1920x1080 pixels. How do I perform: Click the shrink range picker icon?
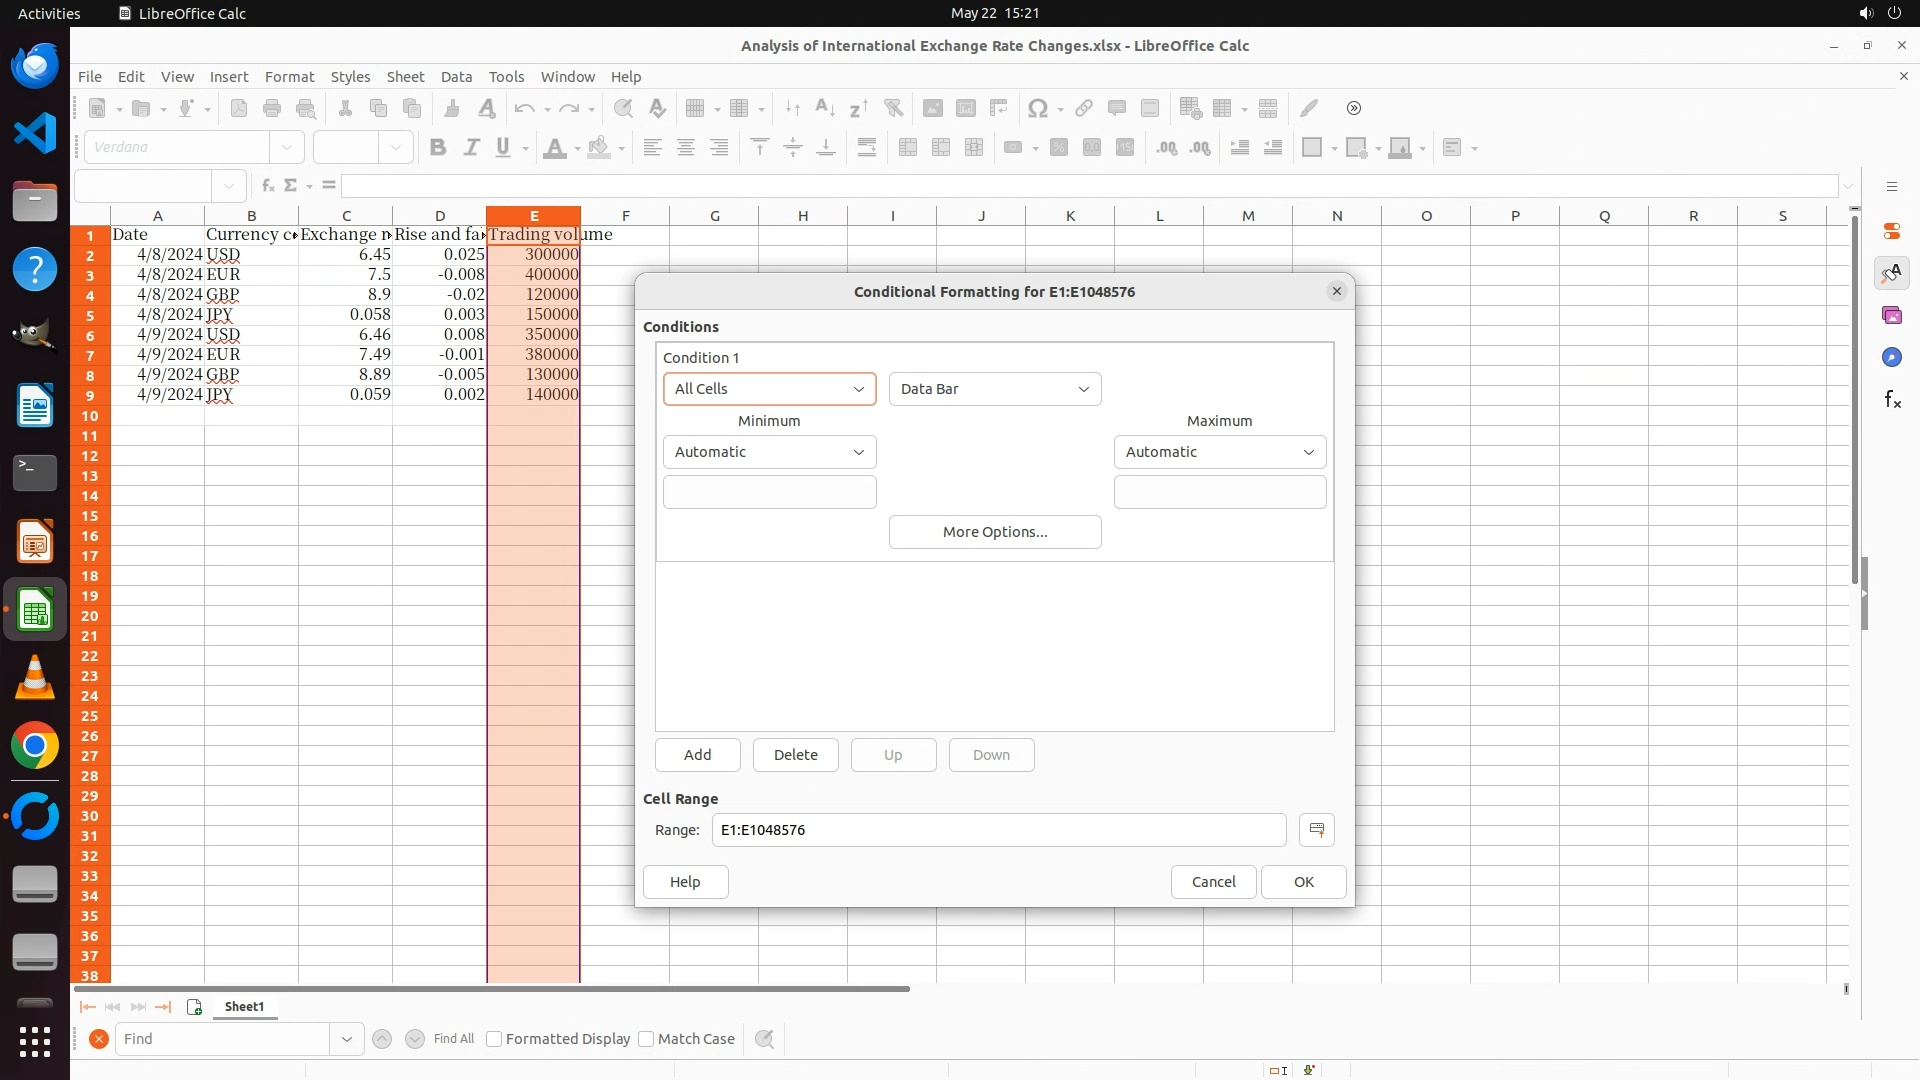tap(1316, 830)
